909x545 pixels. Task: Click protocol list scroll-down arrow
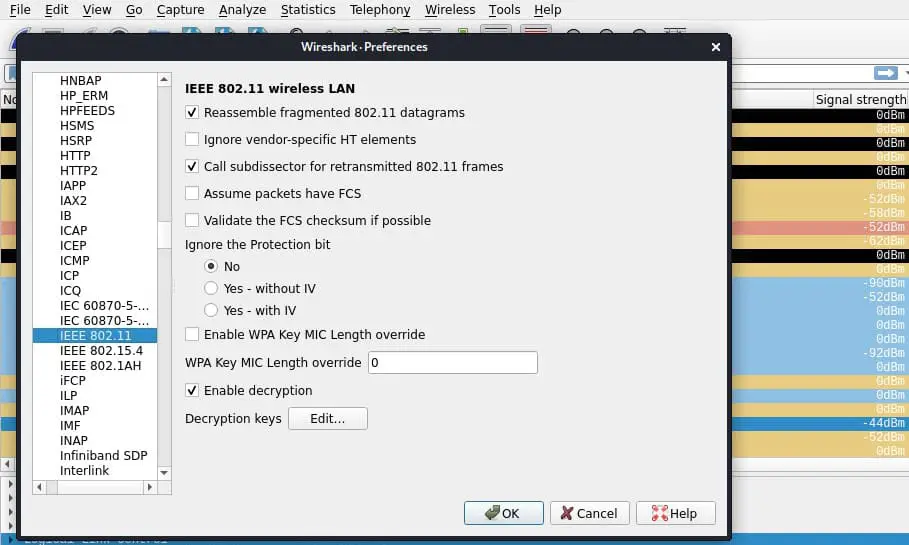coord(164,473)
